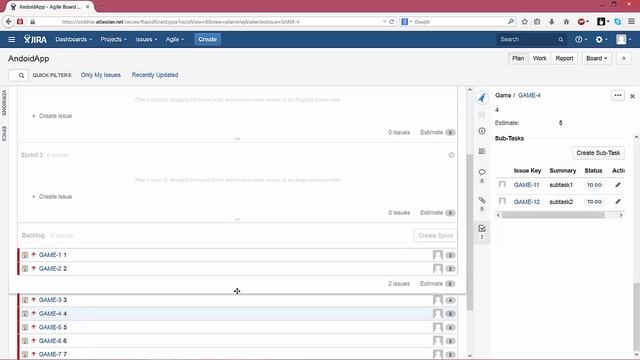Image resolution: width=640 pixels, height=360 pixels.
Task: Open the Projects dropdown menu
Action: pos(113,40)
